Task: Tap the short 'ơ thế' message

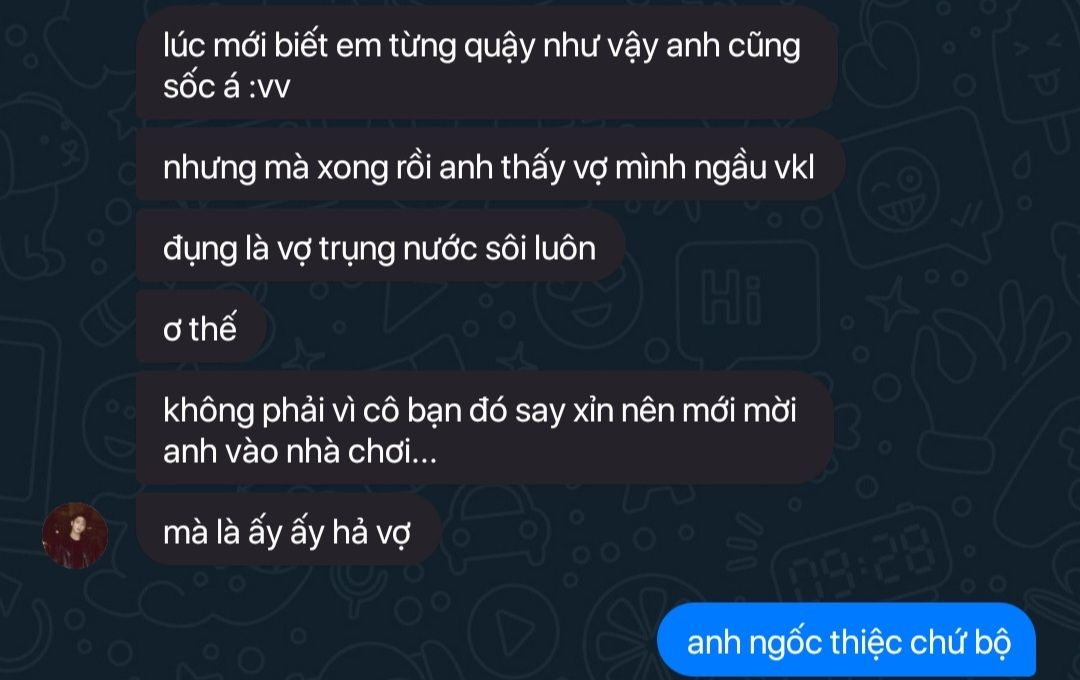Action: tap(201, 329)
